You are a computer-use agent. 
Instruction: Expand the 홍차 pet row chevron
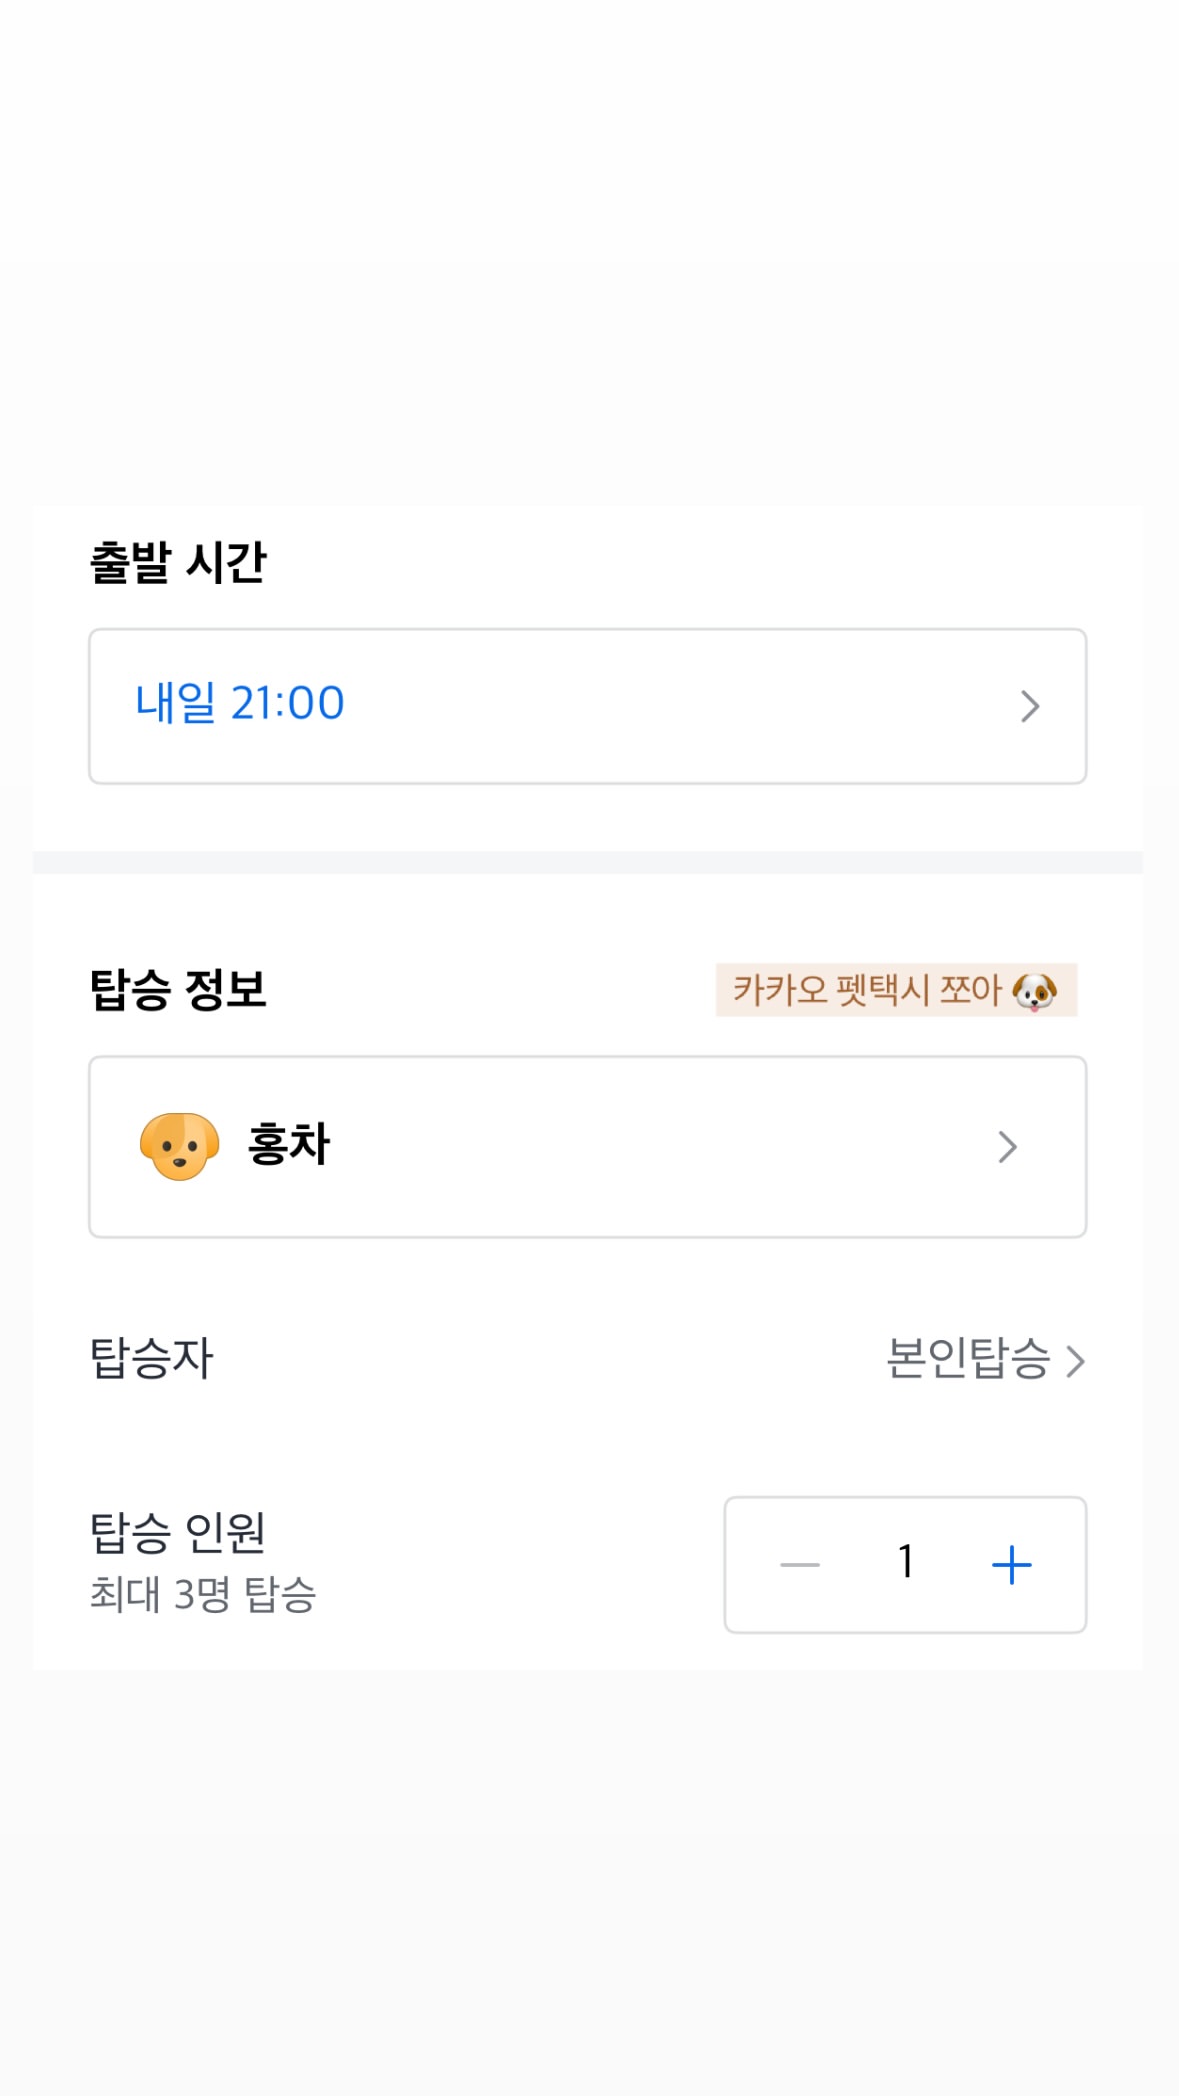point(1007,1147)
